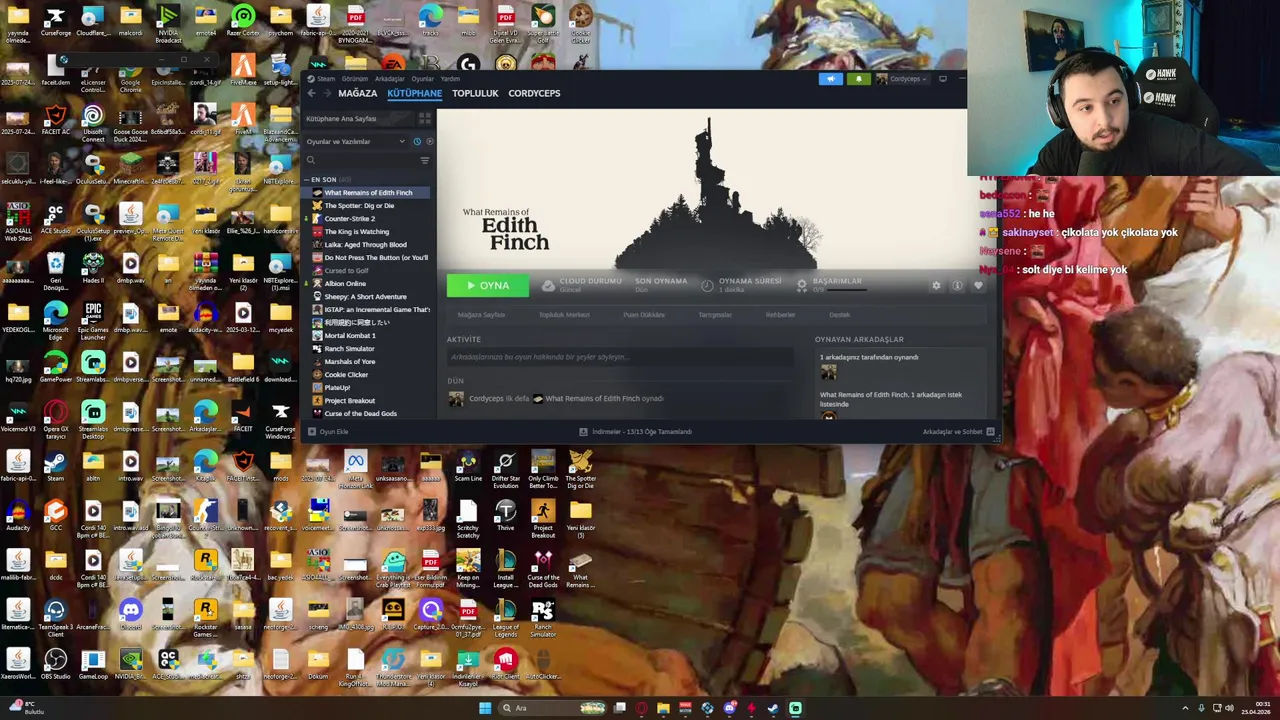Open Arkadaşlar ve Sohbet
This screenshot has height=720, width=1280.
tap(958, 432)
